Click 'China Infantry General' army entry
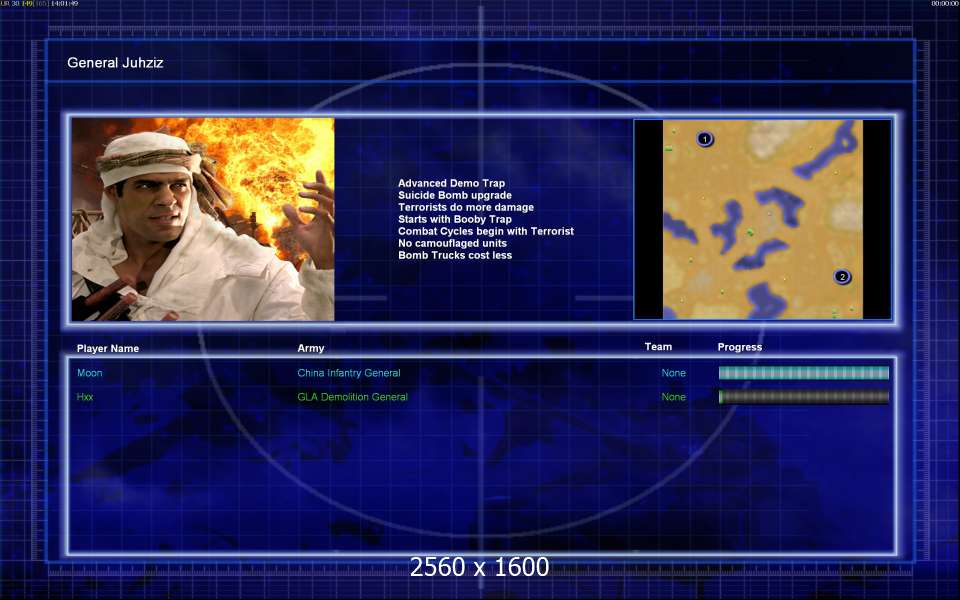The width and height of the screenshot is (960, 600). pos(349,373)
